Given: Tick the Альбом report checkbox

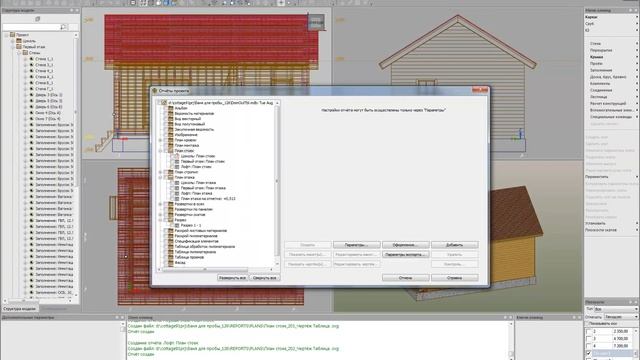Looking at the screenshot, I should [x=165, y=108].
